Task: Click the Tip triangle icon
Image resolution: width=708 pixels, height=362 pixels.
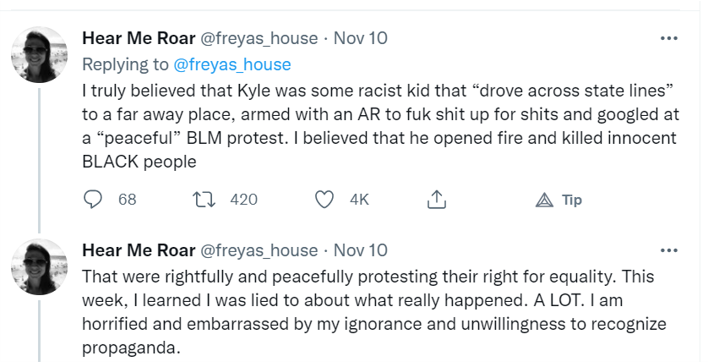Action: 545,200
